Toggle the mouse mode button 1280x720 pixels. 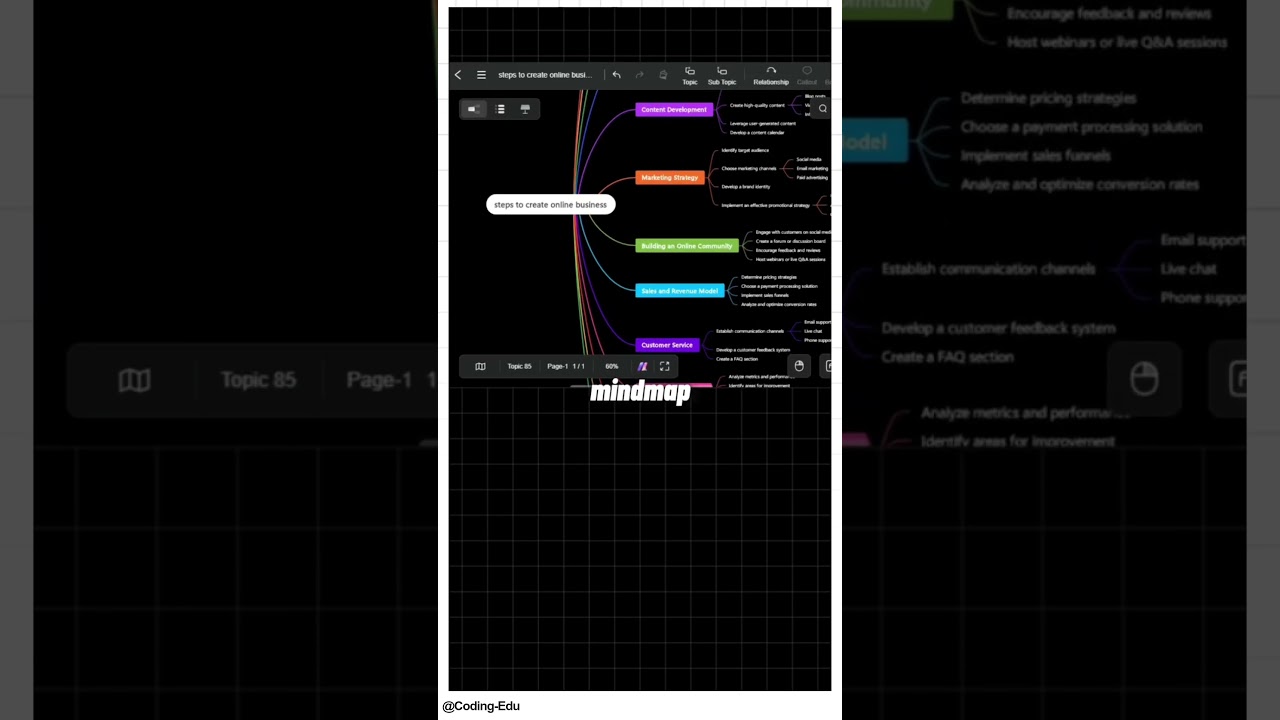tap(799, 366)
